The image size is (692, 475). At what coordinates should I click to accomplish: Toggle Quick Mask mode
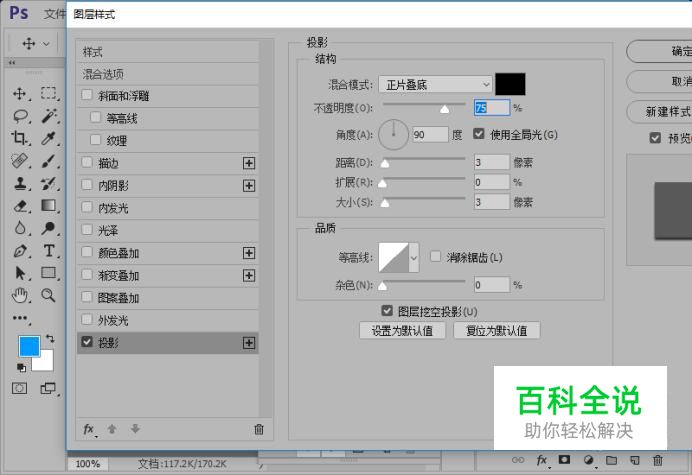(x=19, y=388)
